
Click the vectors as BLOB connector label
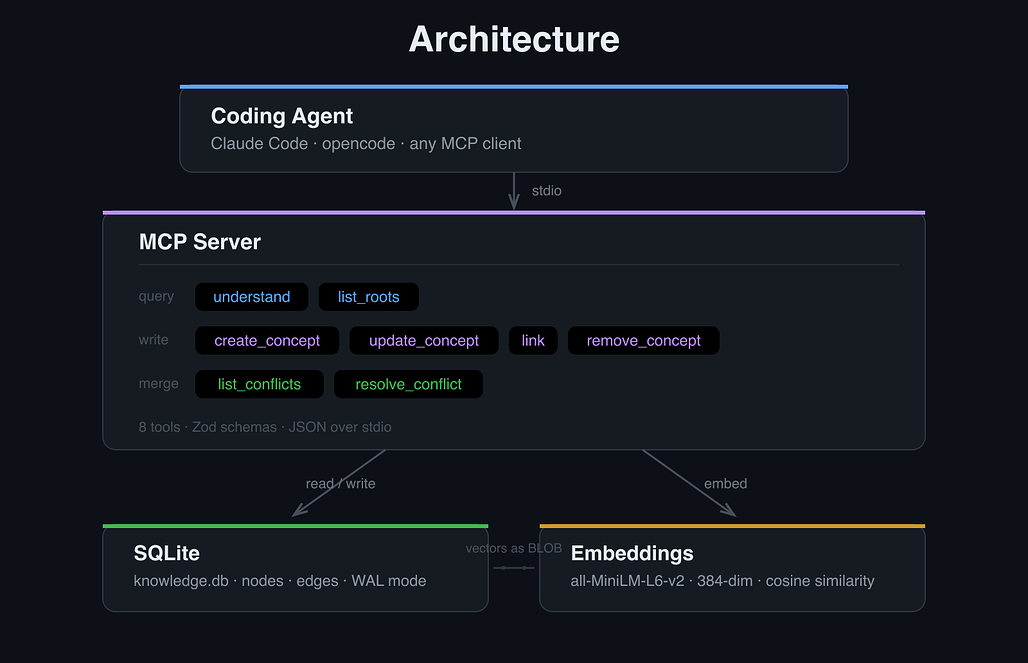514,548
